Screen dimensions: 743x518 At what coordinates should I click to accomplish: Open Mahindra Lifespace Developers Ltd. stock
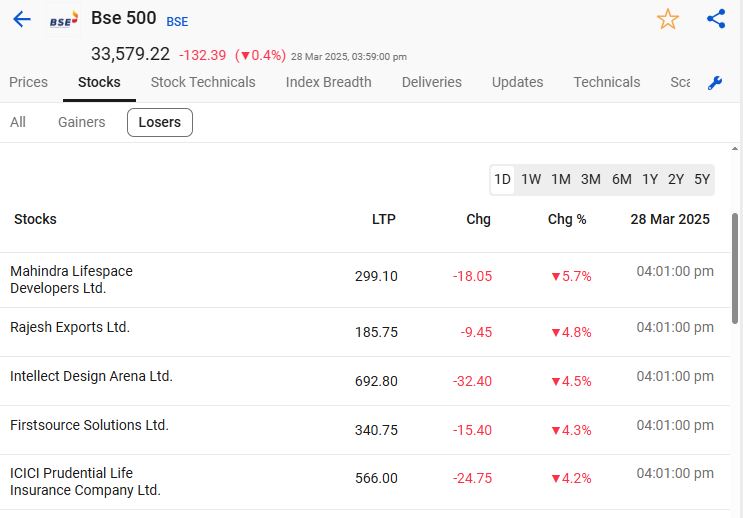pyautogui.click(x=71, y=279)
